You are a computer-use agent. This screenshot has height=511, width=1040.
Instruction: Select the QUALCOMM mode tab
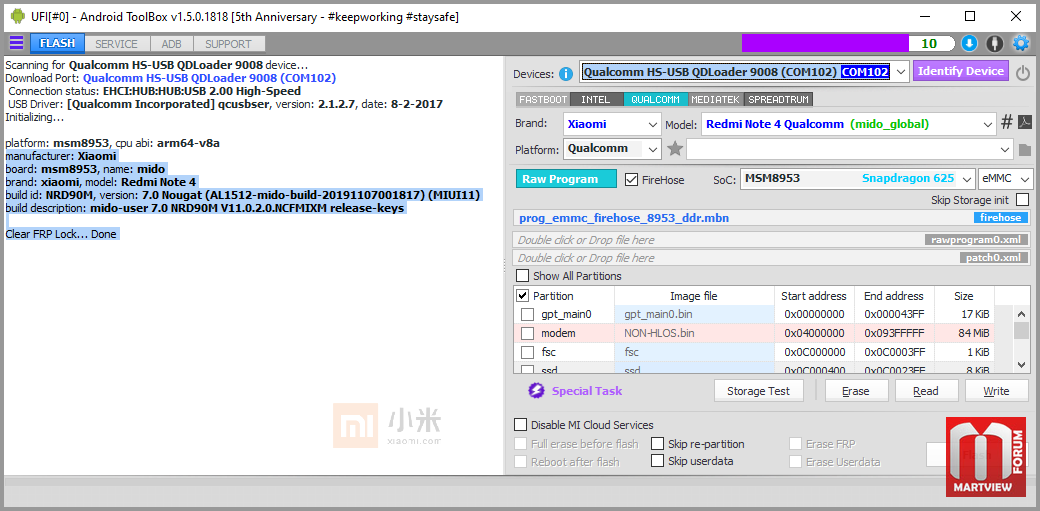coord(655,100)
